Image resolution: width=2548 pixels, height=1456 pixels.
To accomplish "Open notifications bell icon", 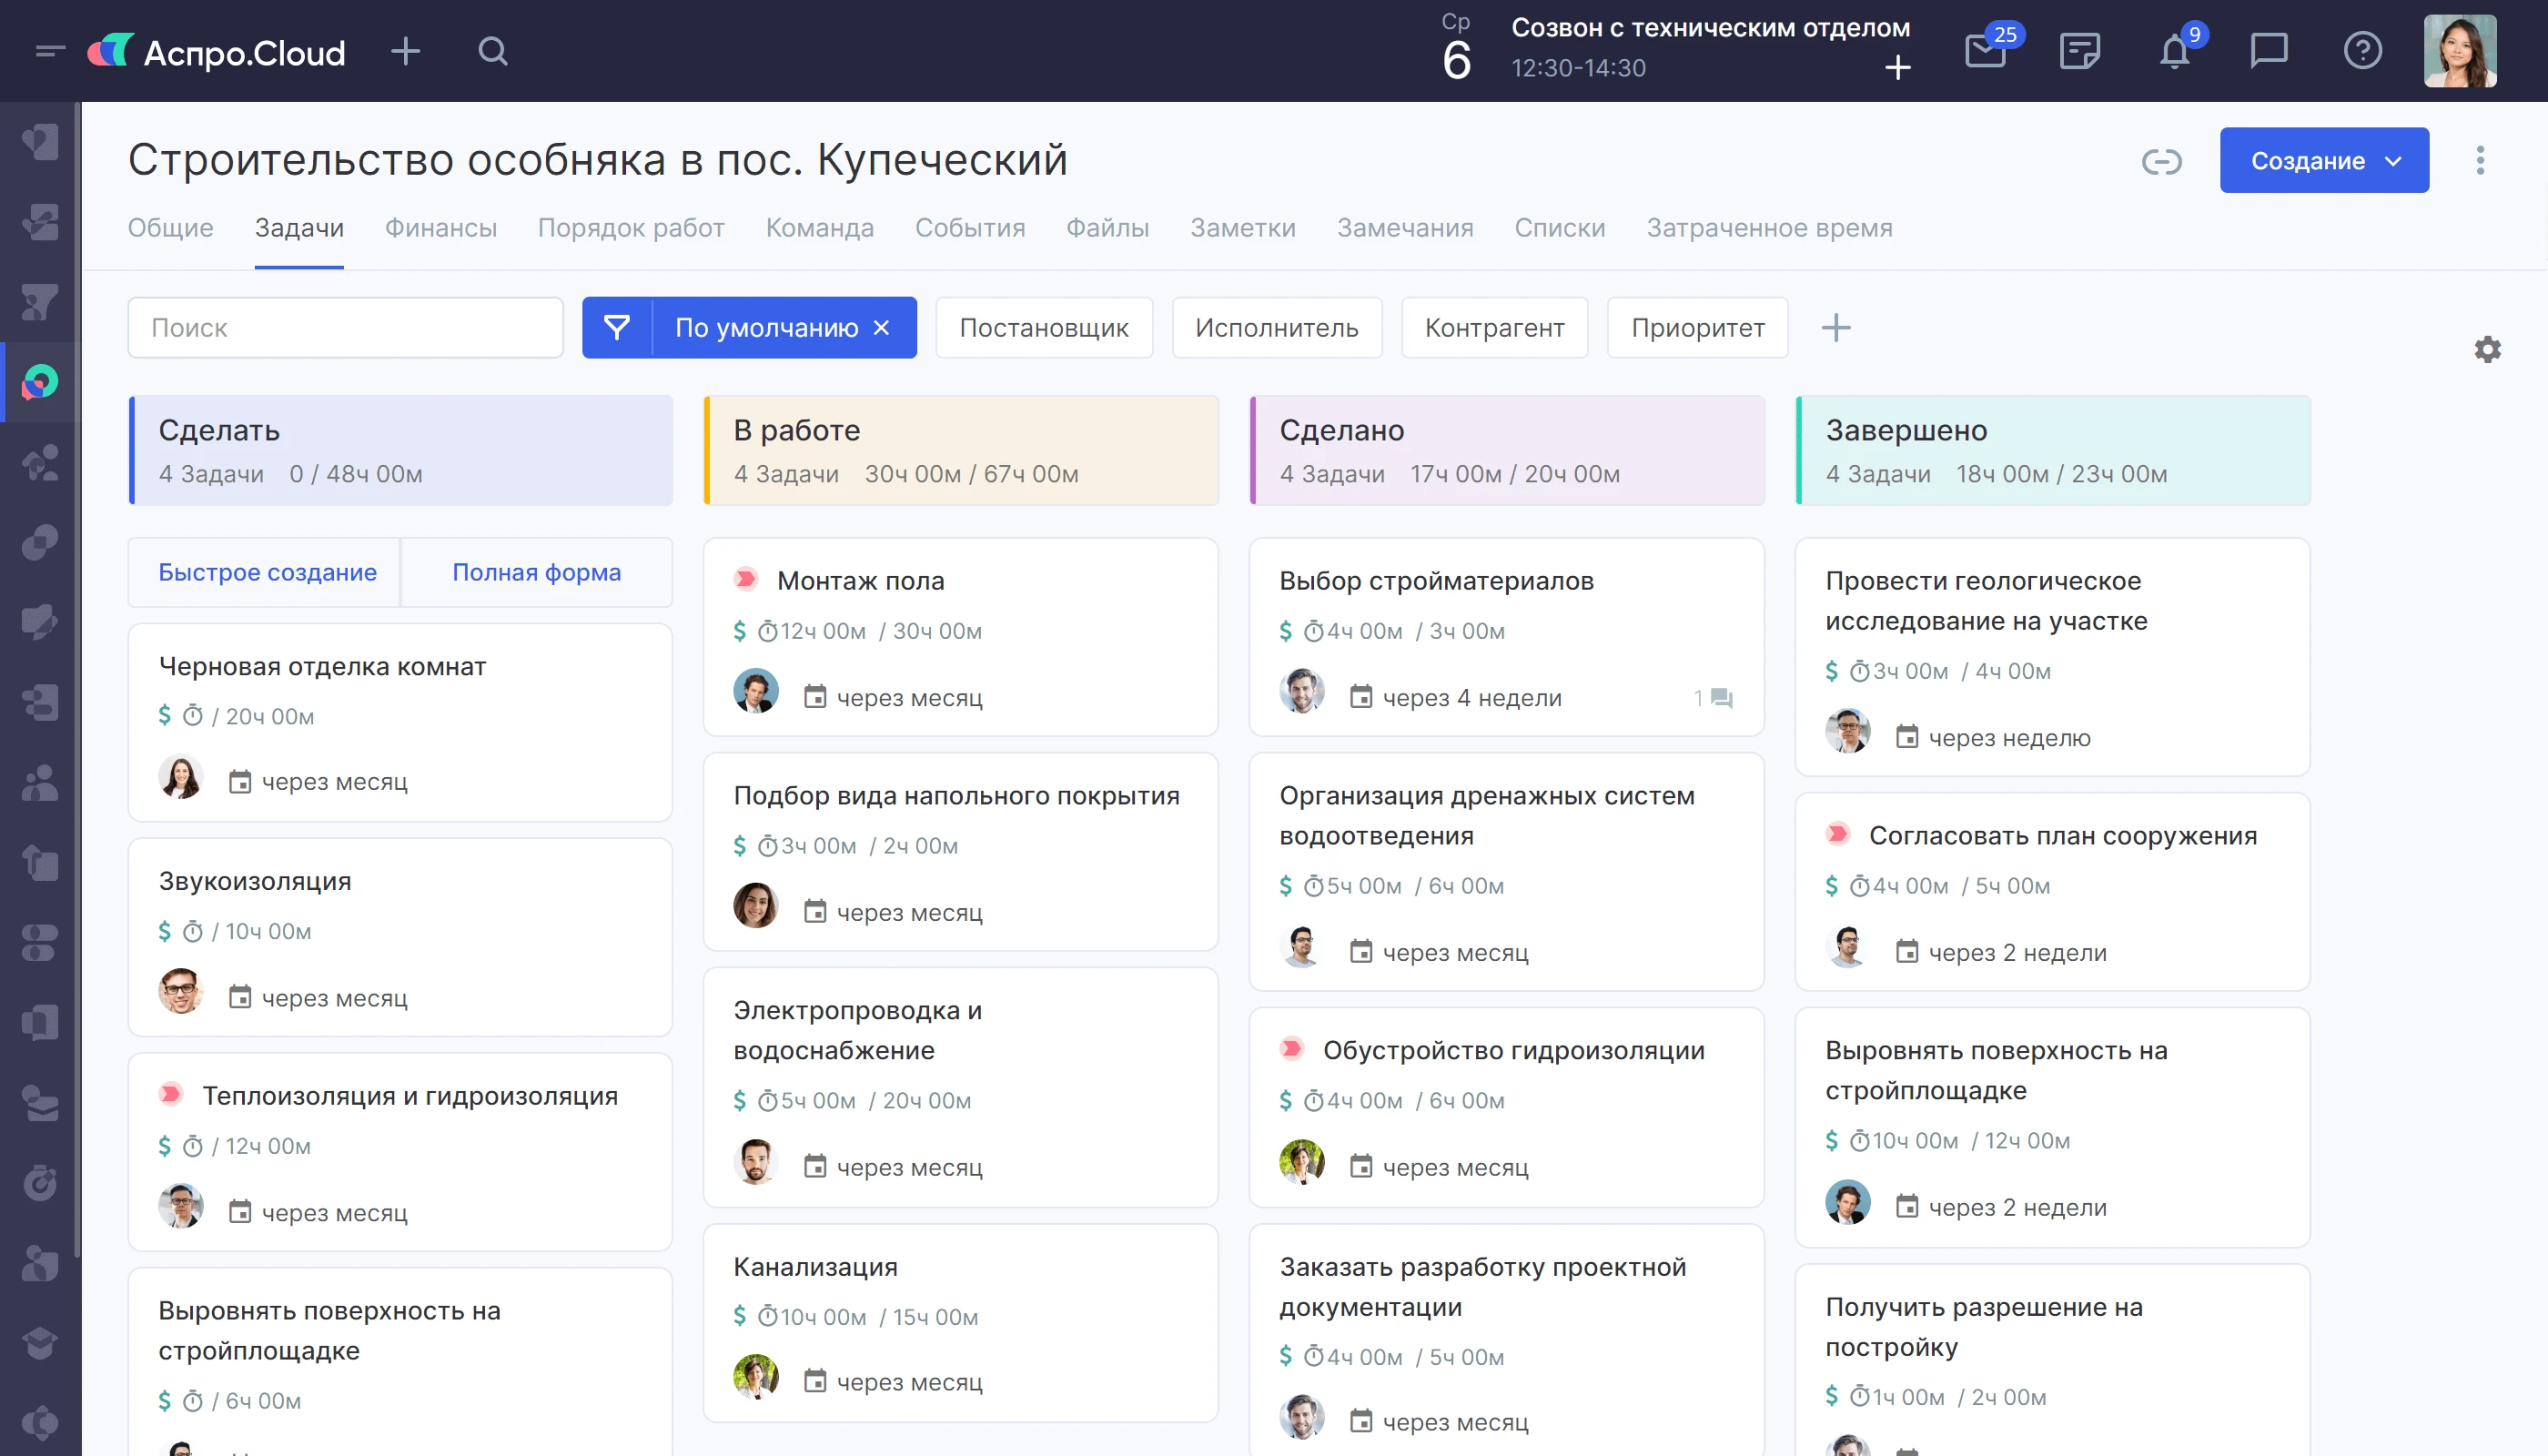I will 2174,51.
